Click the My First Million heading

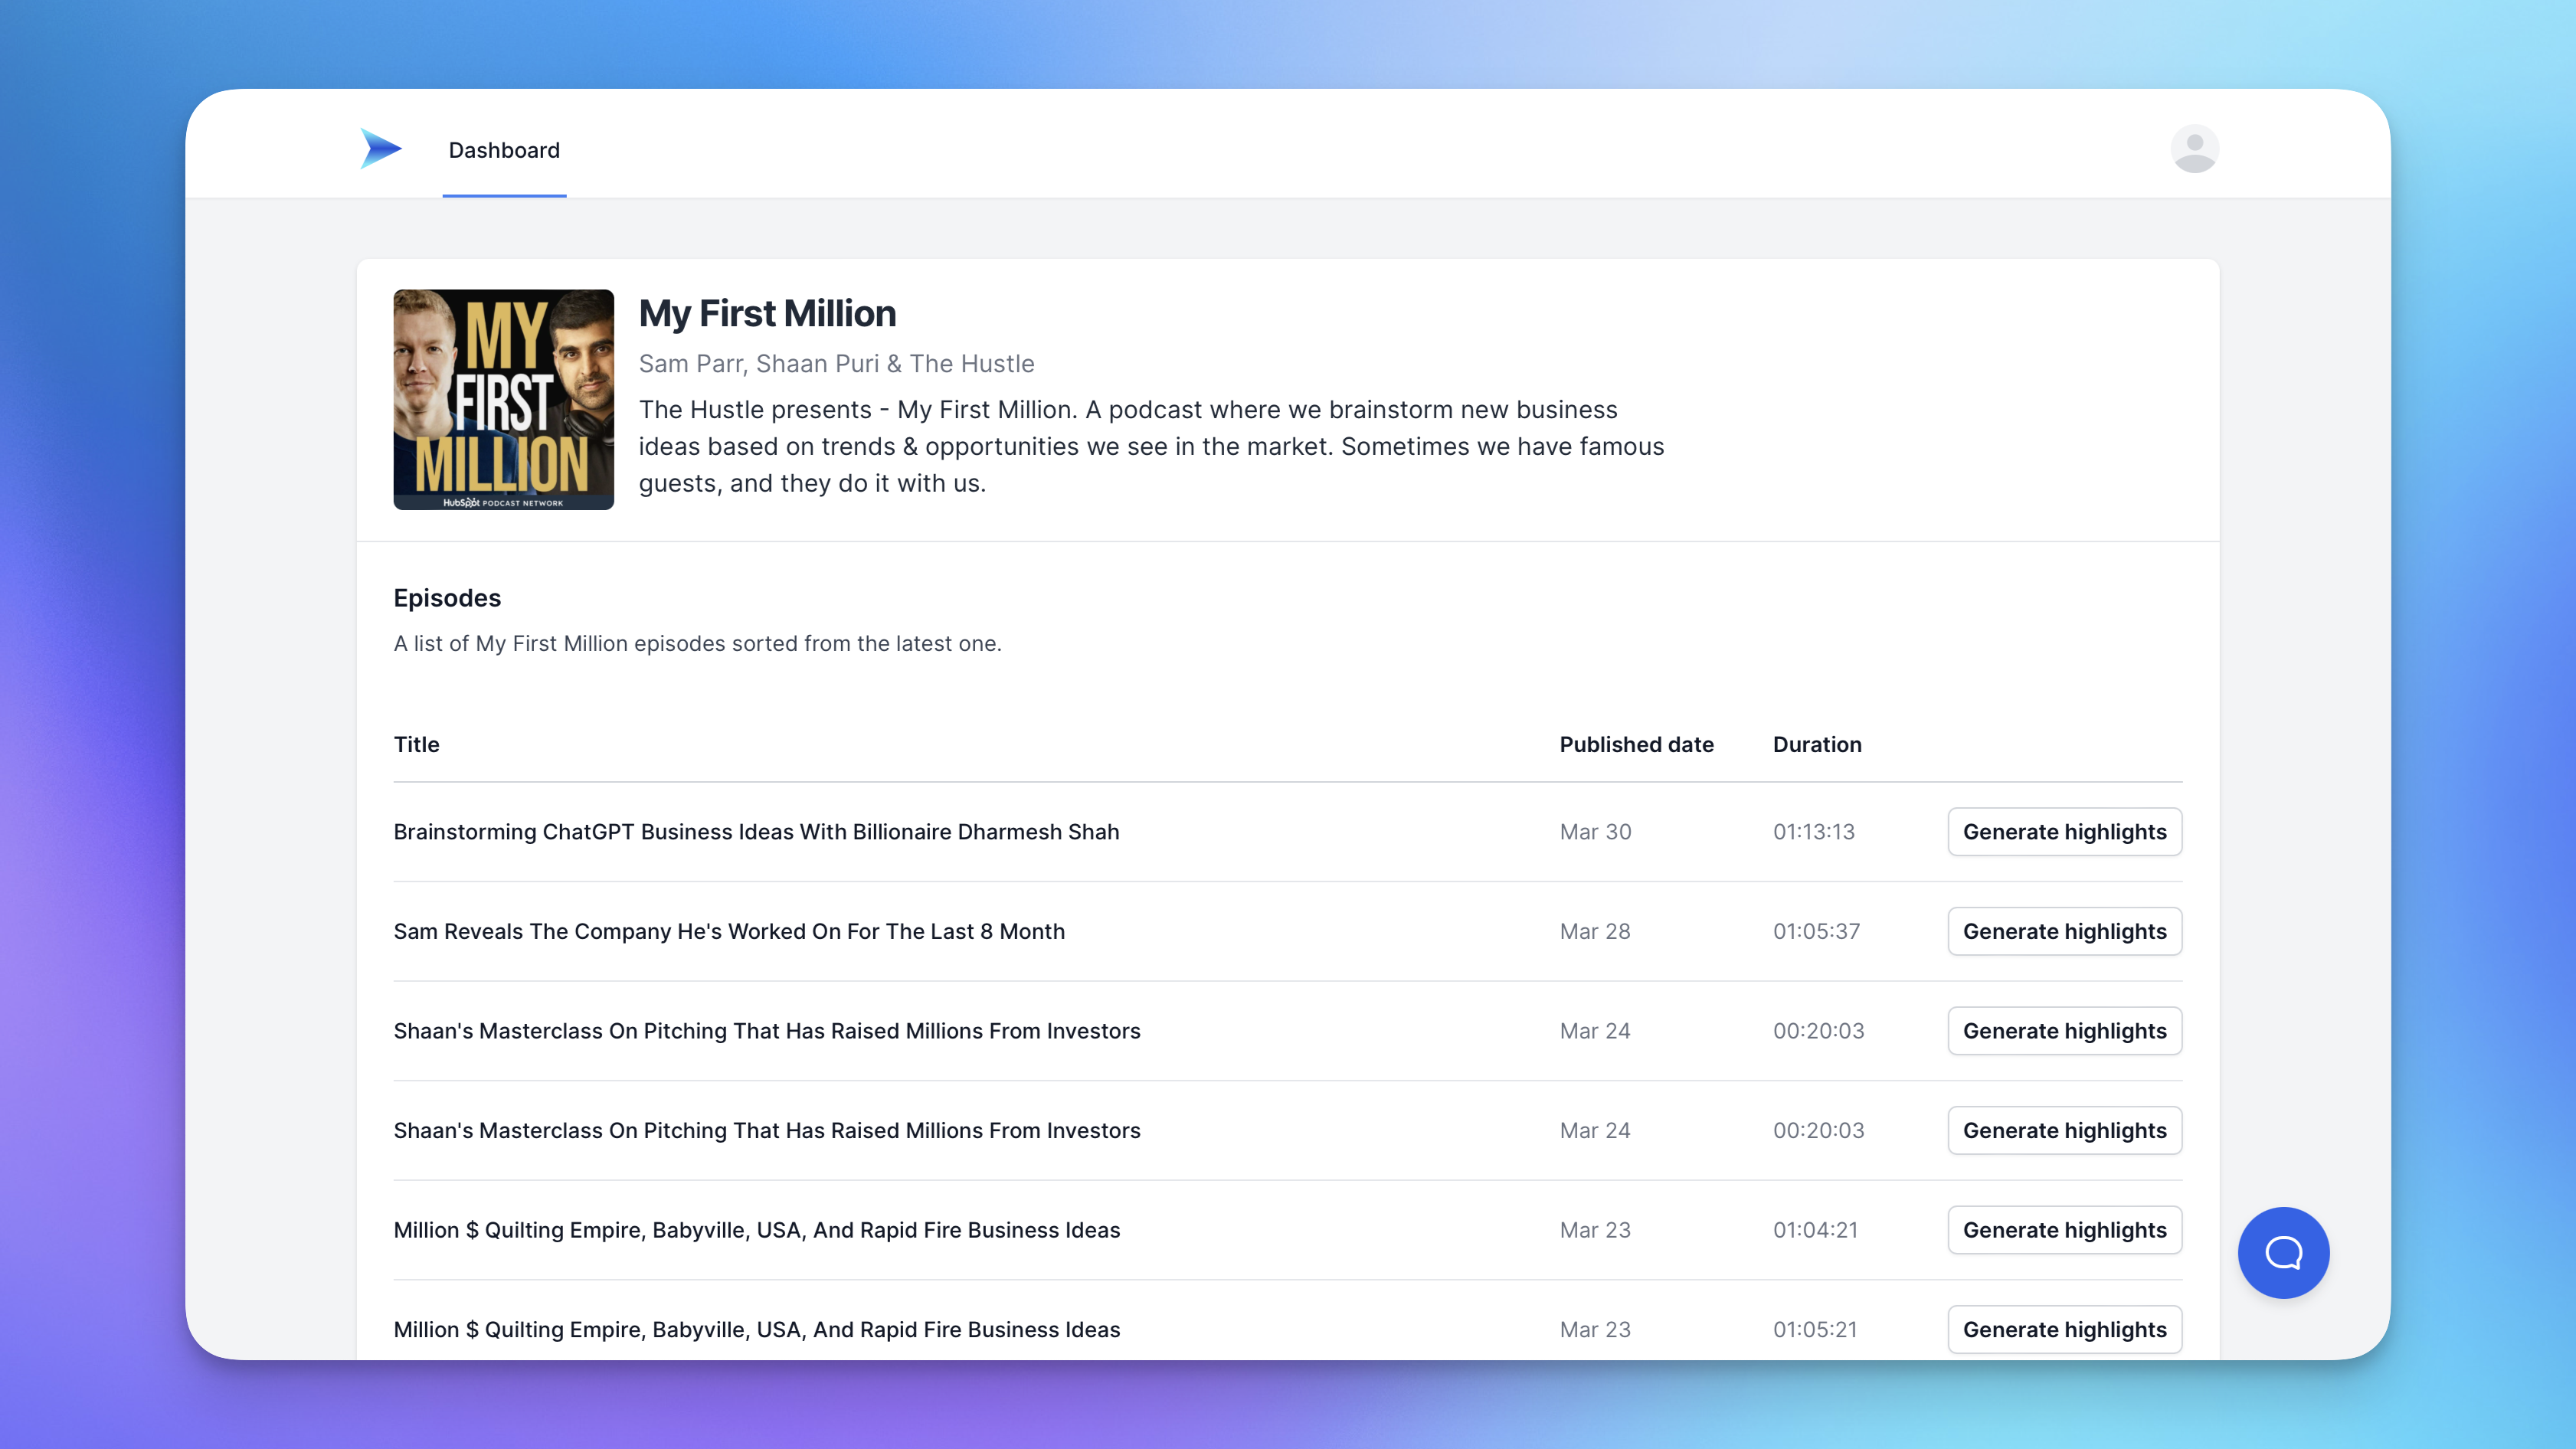tap(767, 314)
